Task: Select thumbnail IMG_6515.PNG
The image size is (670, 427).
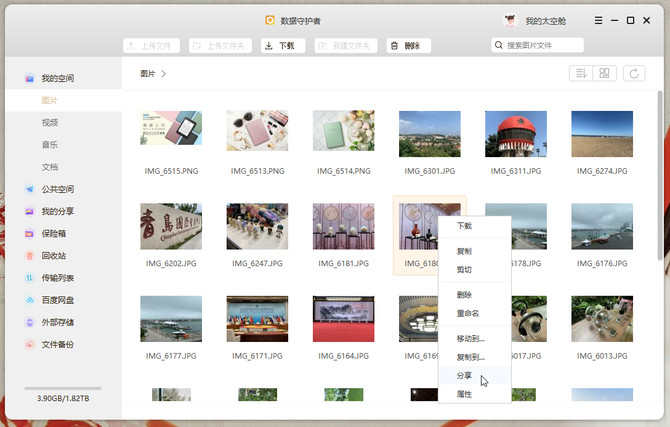Action: (171, 128)
